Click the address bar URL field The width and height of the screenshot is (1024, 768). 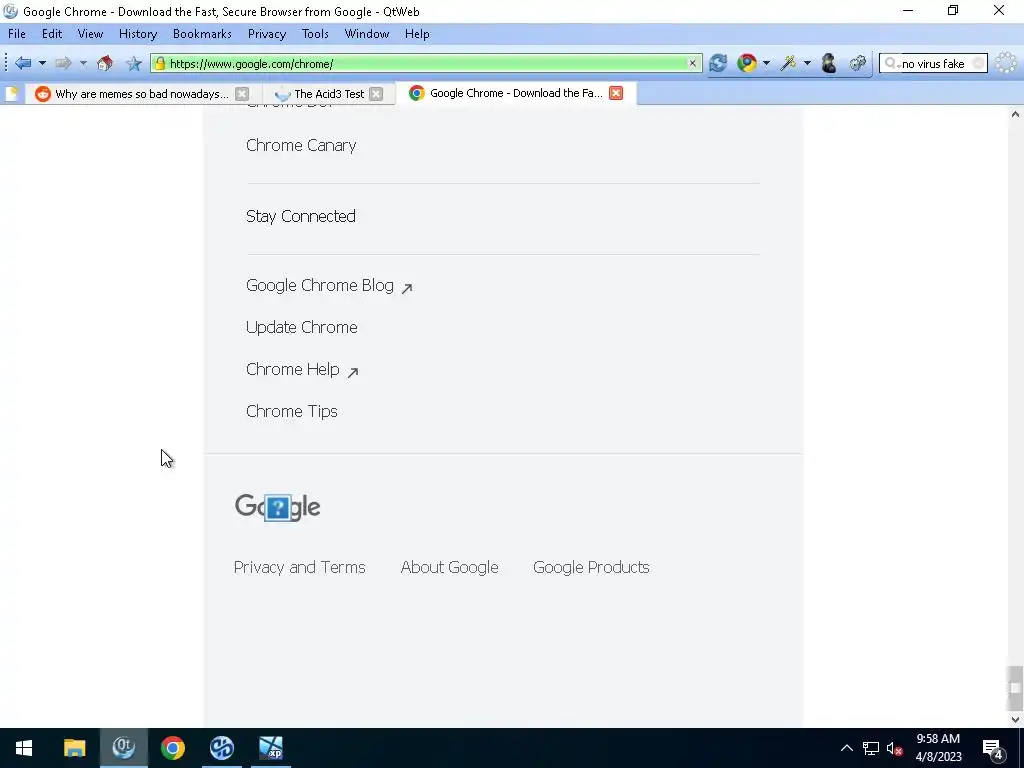(x=426, y=63)
